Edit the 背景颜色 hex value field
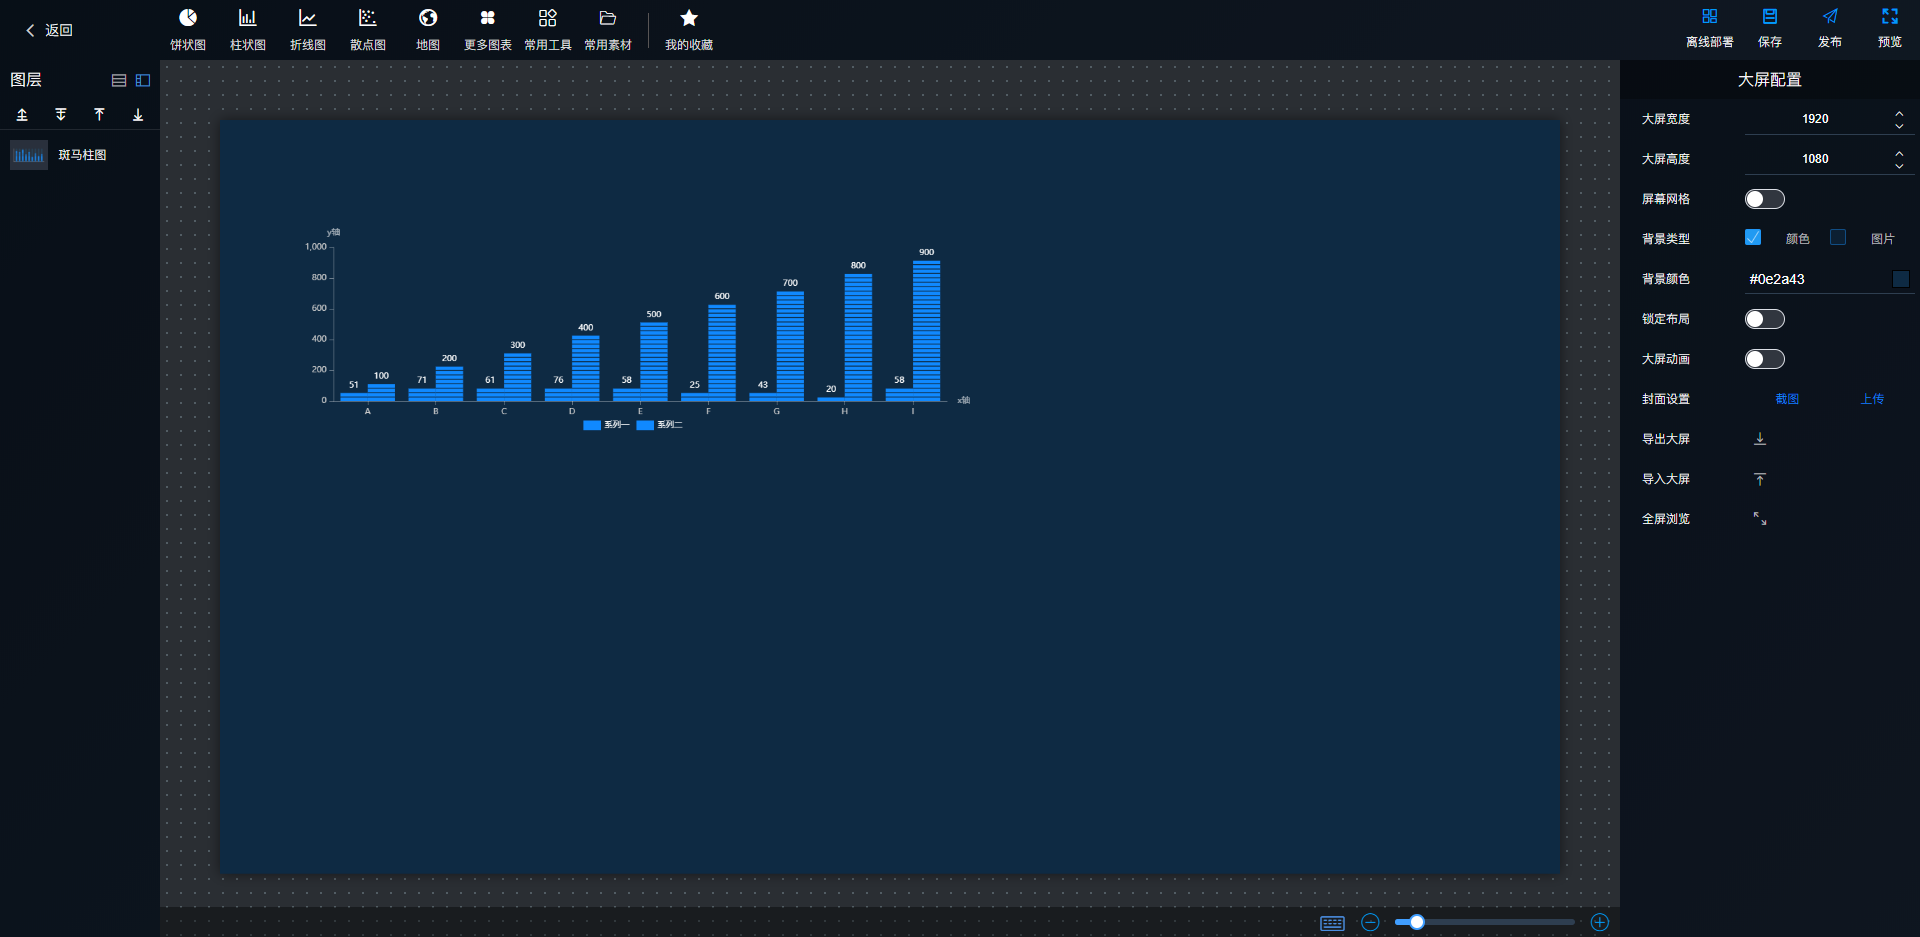 1815,279
